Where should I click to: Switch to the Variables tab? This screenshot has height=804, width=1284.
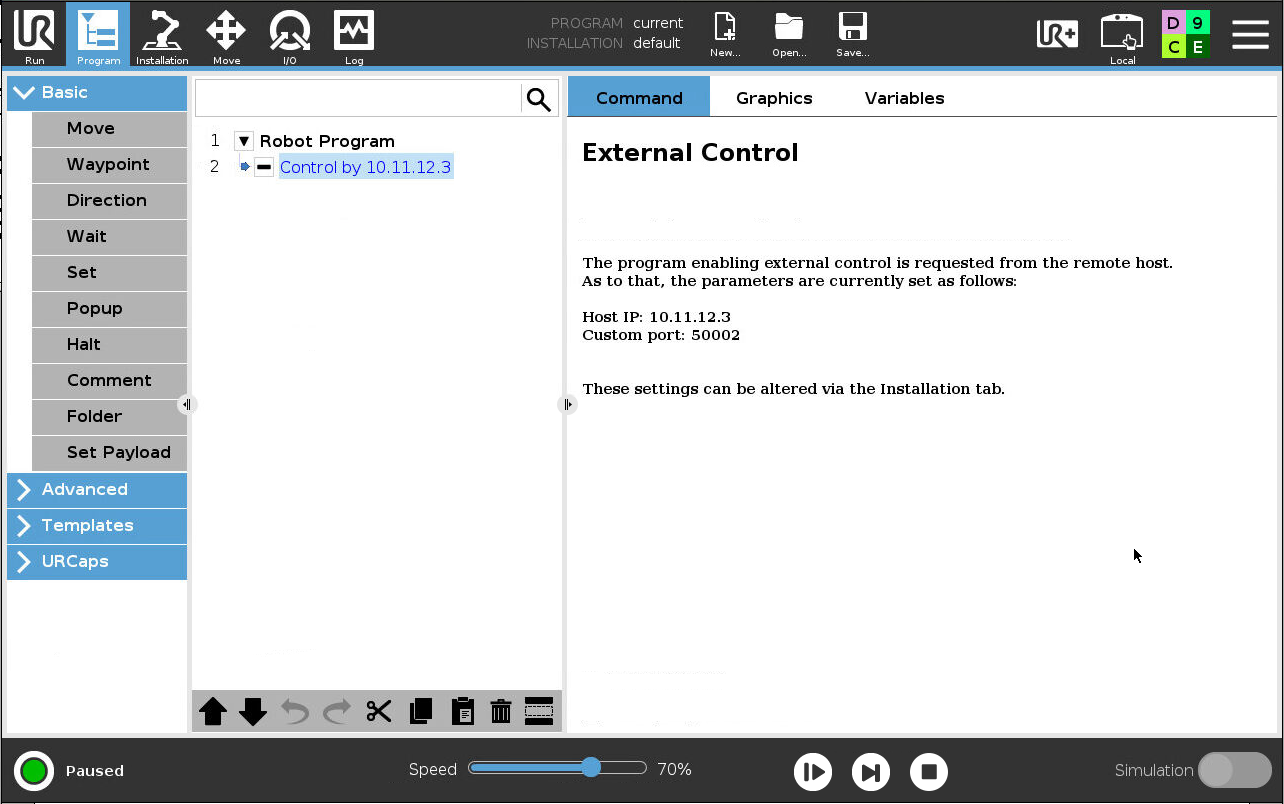[904, 98]
